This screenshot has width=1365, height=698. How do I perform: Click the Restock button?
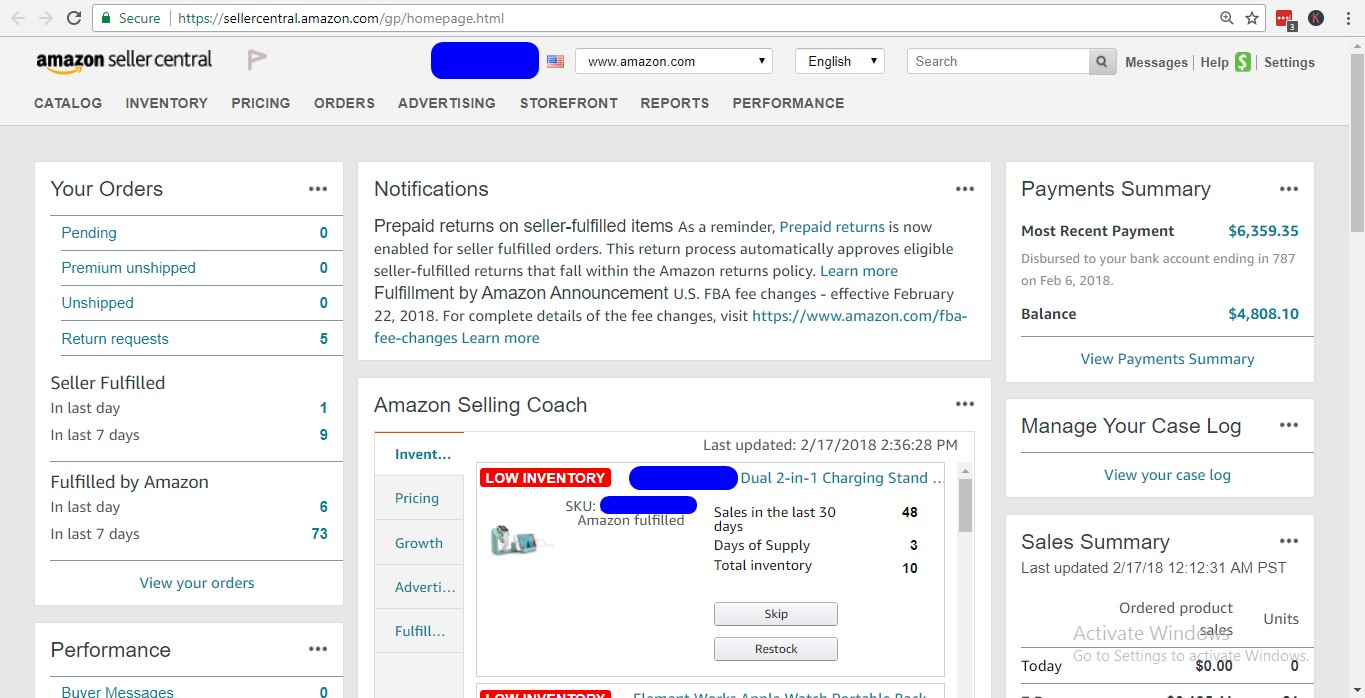point(776,649)
